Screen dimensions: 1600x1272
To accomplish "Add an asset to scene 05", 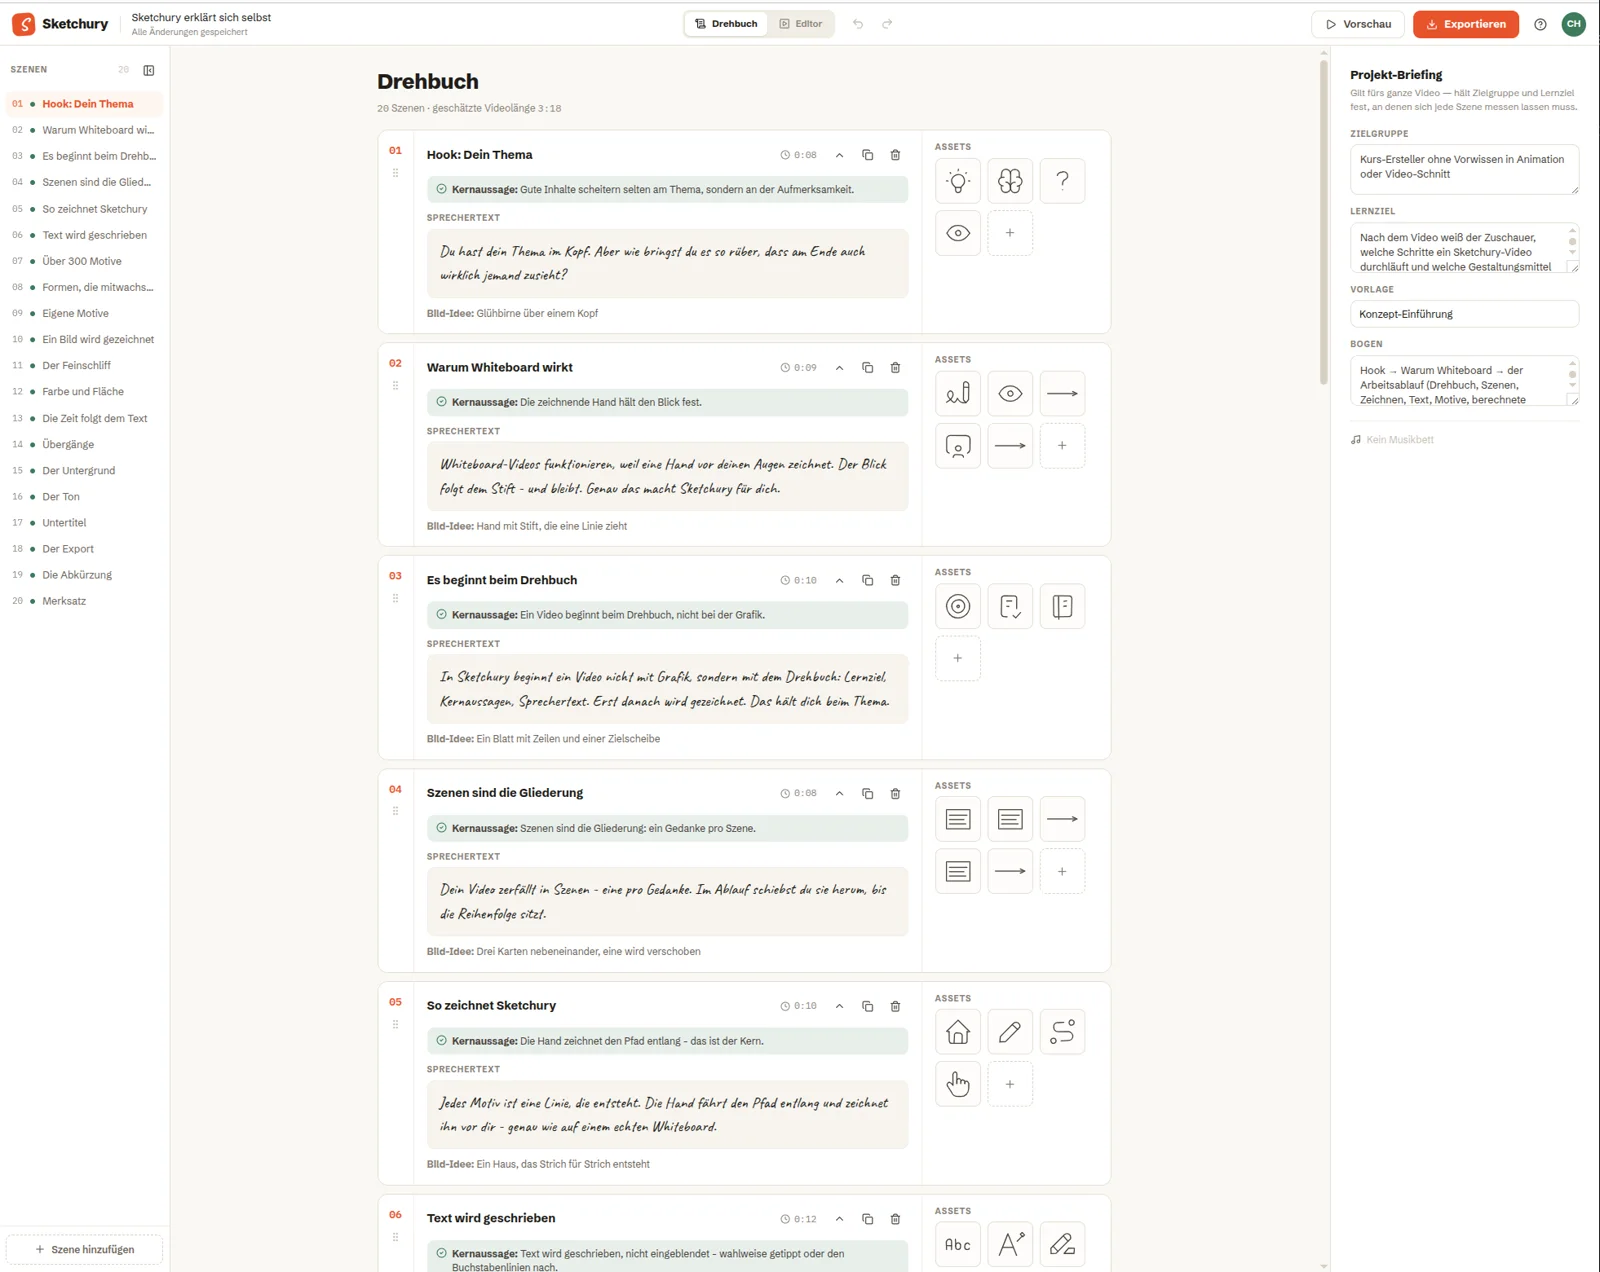I will (1010, 1084).
